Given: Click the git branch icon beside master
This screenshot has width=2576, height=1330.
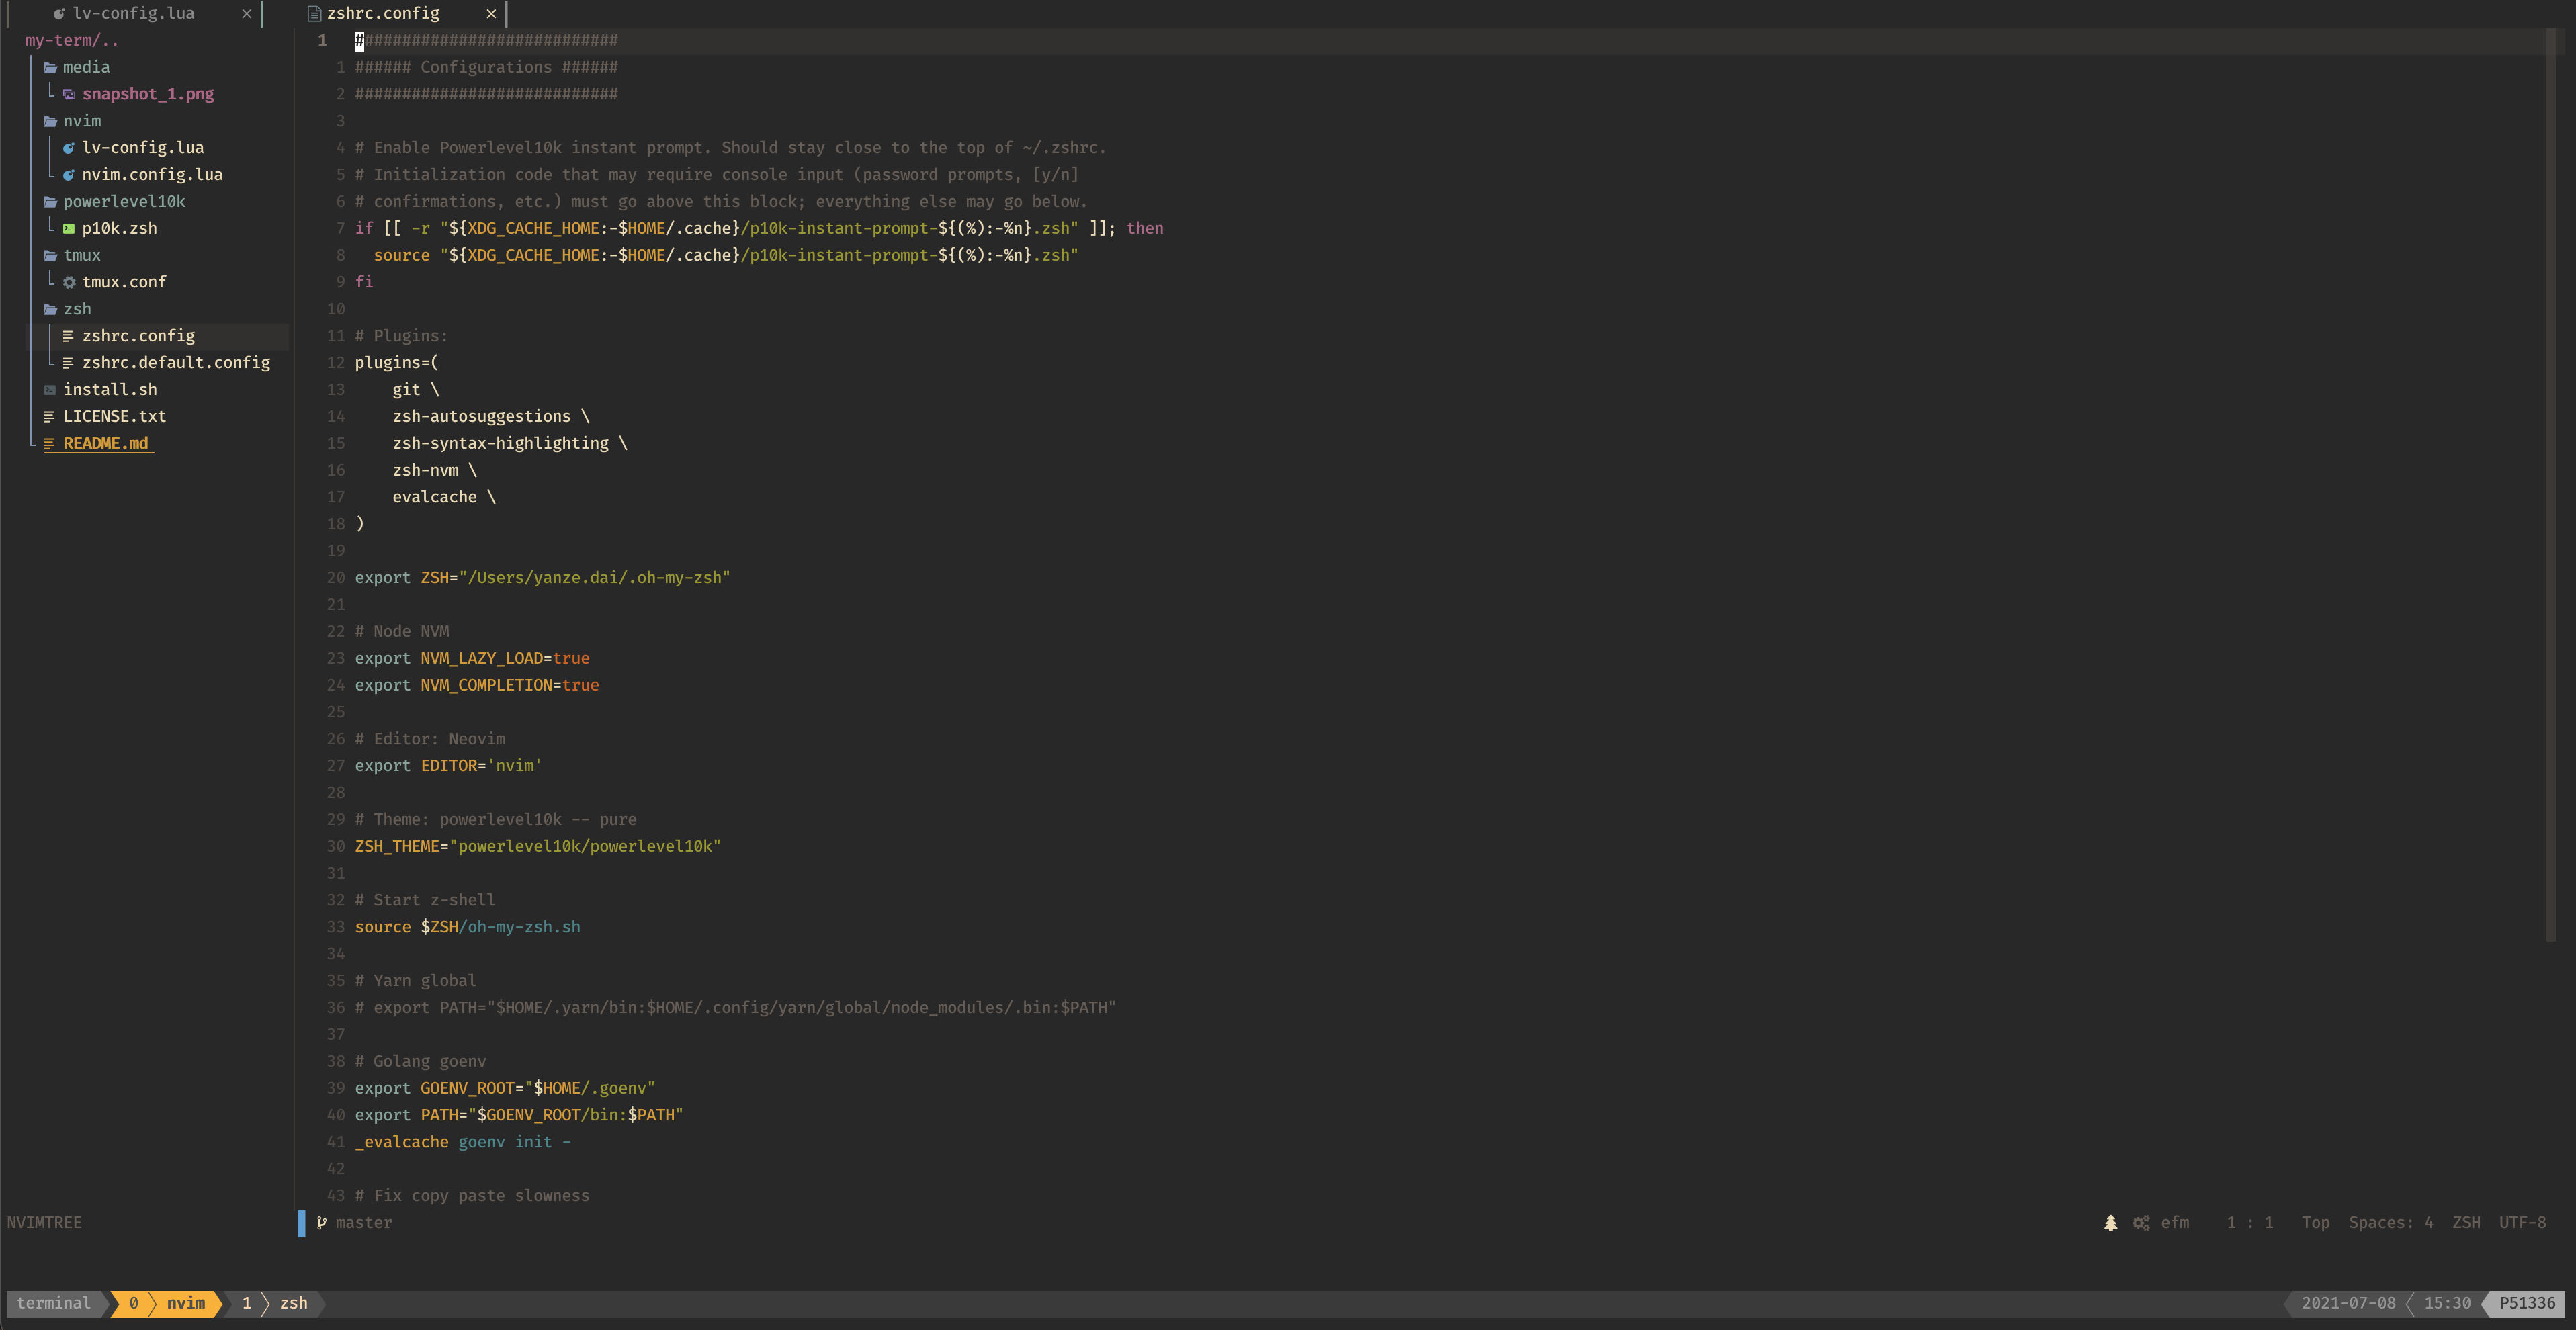Looking at the screenshot, I should tap(321, 1222).
